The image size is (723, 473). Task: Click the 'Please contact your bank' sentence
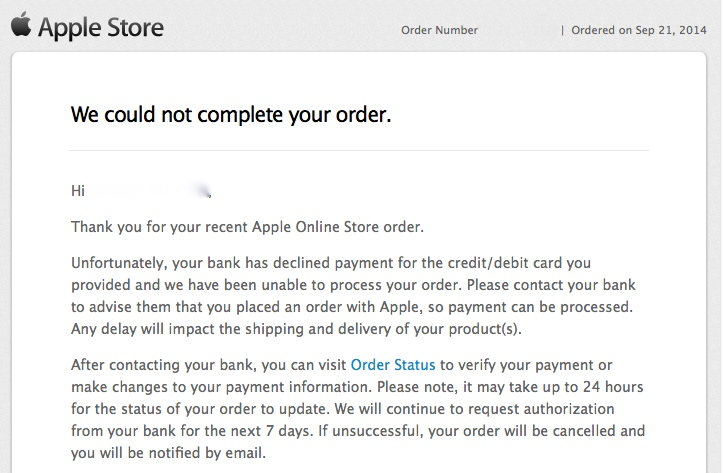coord(551,285)
